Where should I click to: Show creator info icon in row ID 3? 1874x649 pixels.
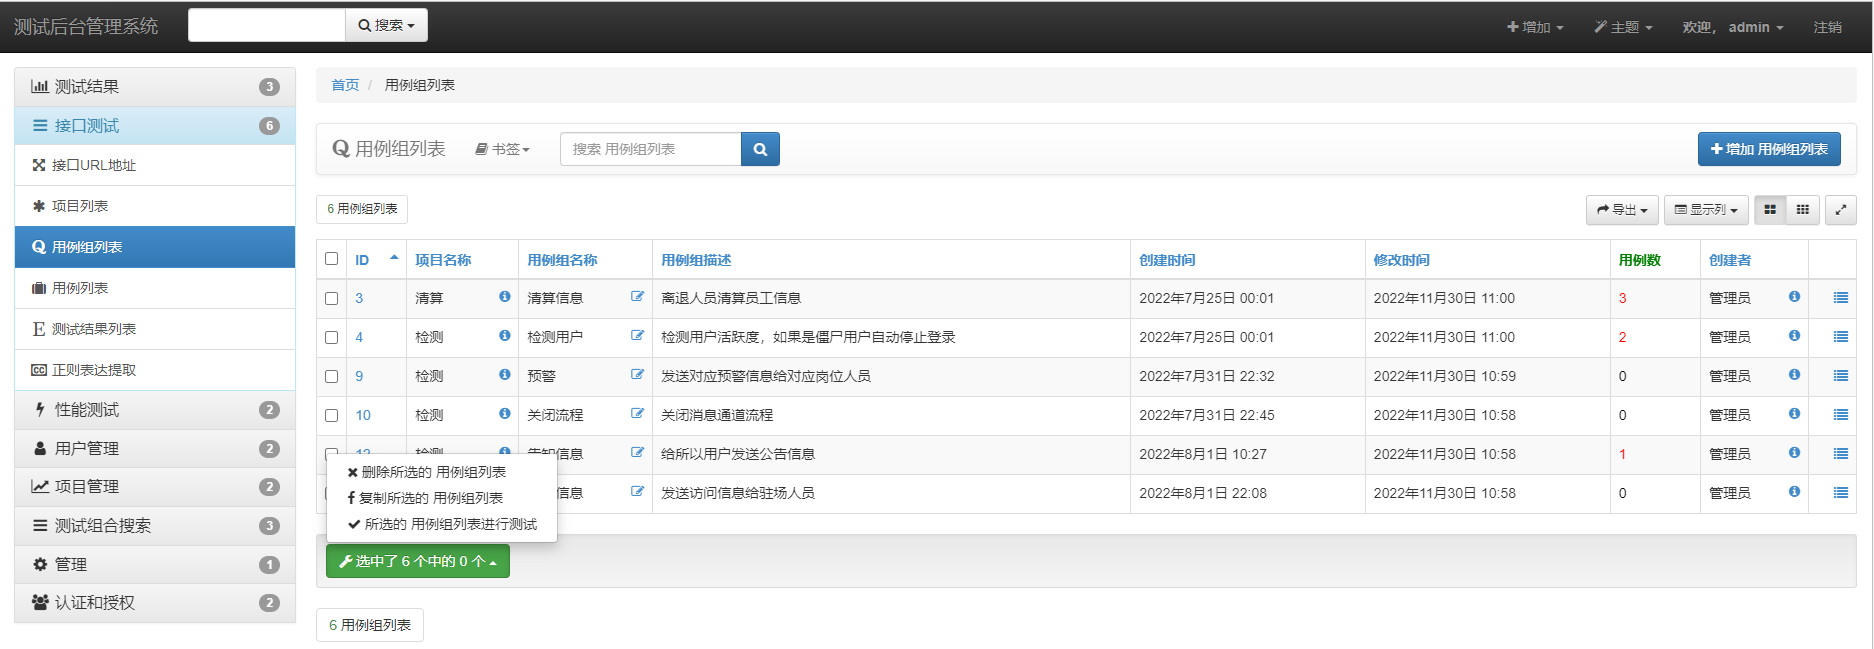click(x=1794, y=297)
